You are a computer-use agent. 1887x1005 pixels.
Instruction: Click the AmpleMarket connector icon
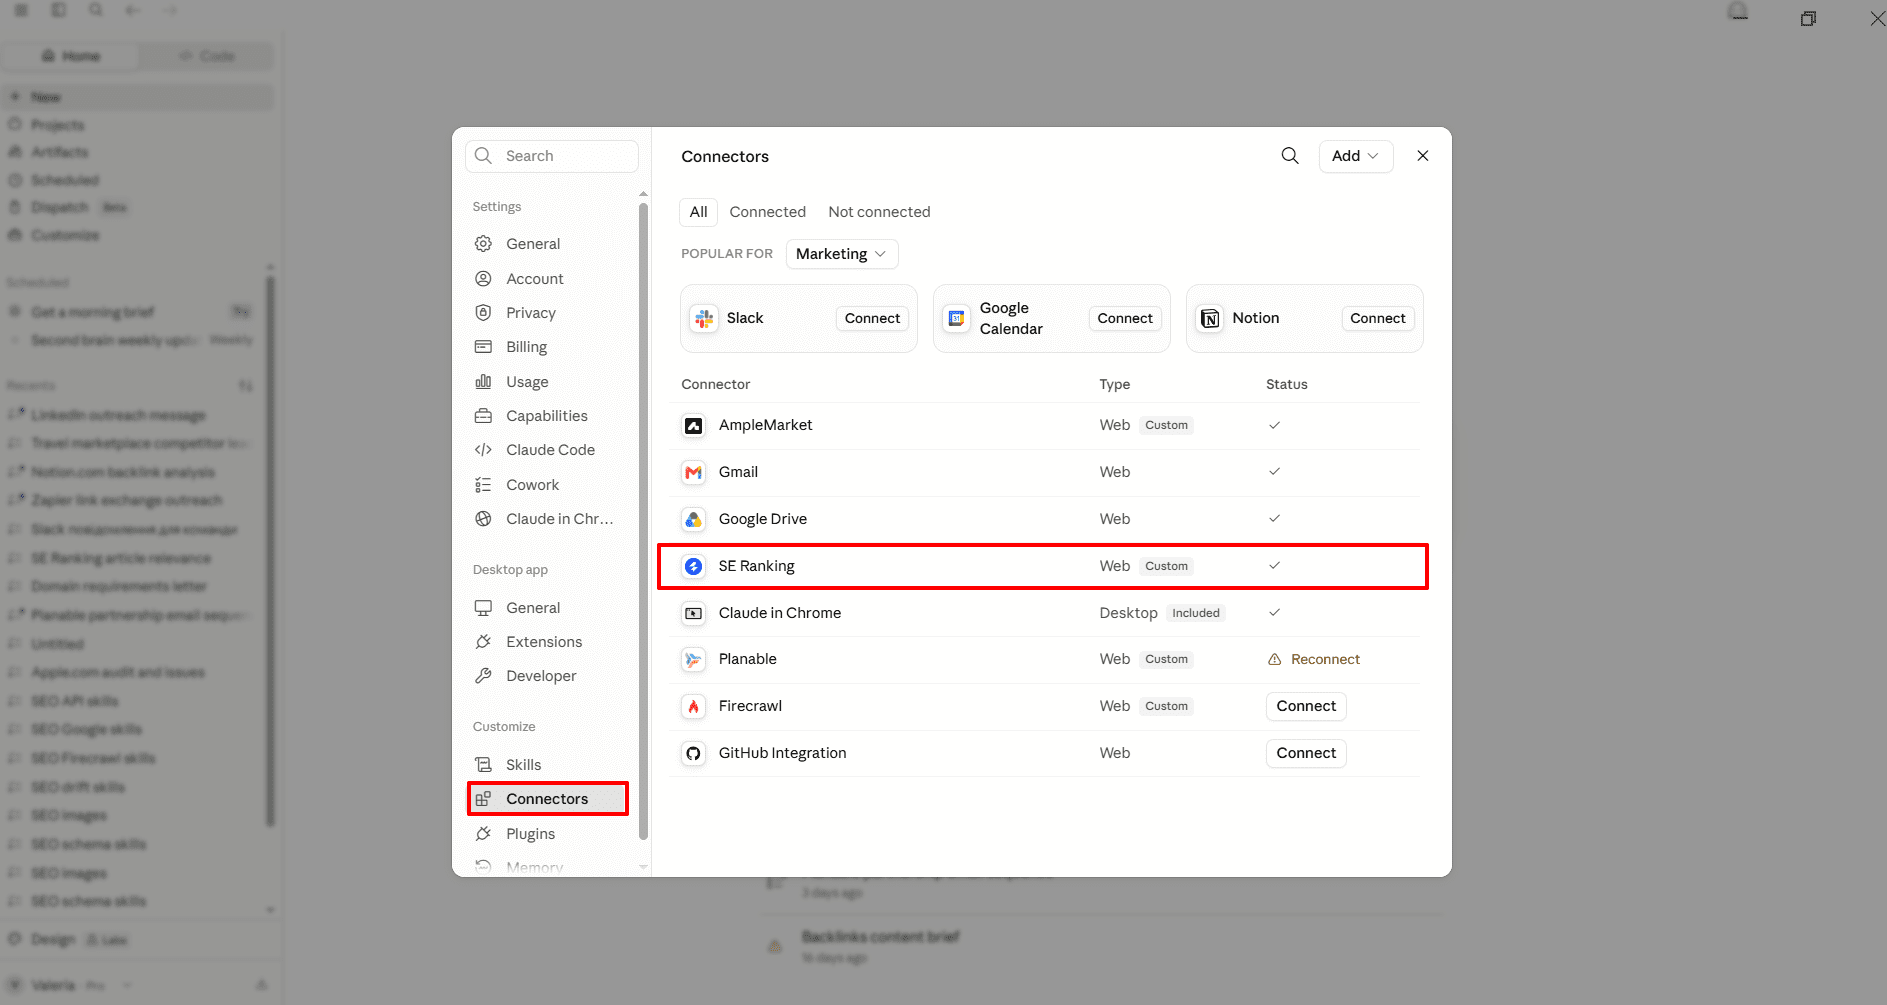tap(693, 425)
